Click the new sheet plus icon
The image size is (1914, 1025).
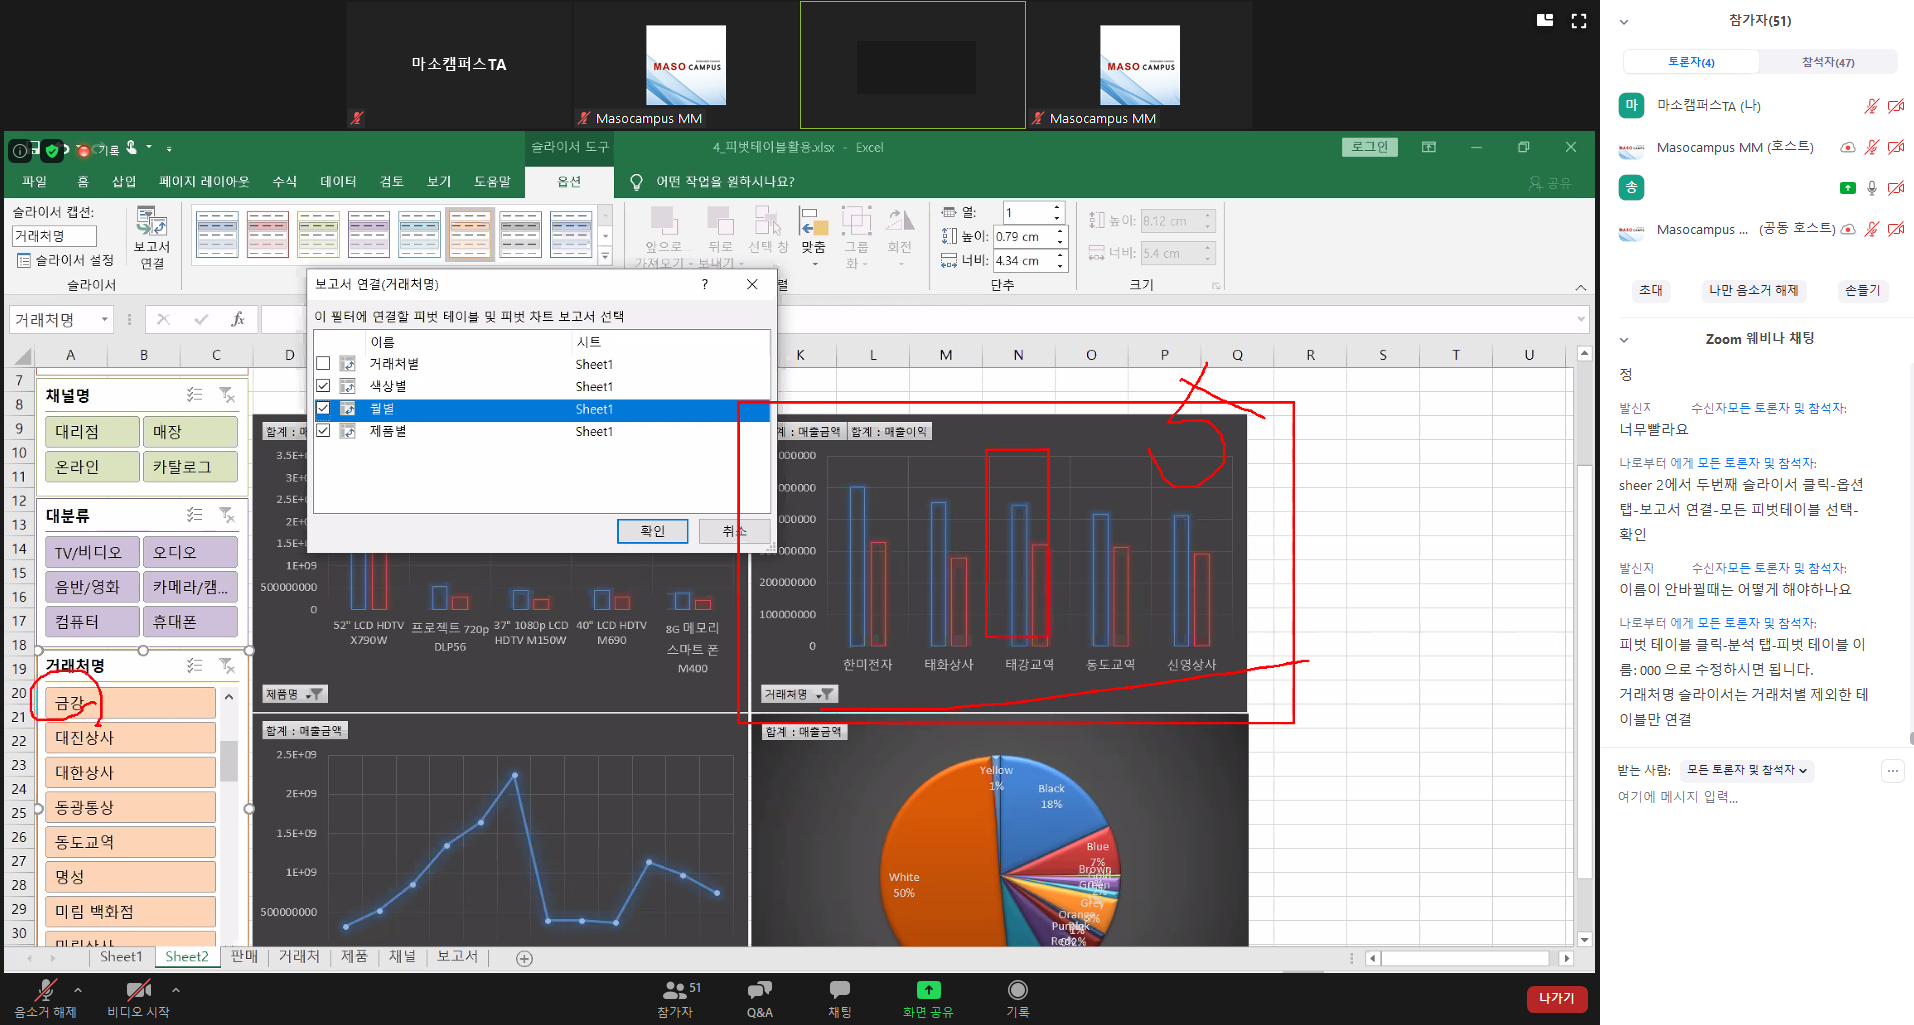[524, 958]
